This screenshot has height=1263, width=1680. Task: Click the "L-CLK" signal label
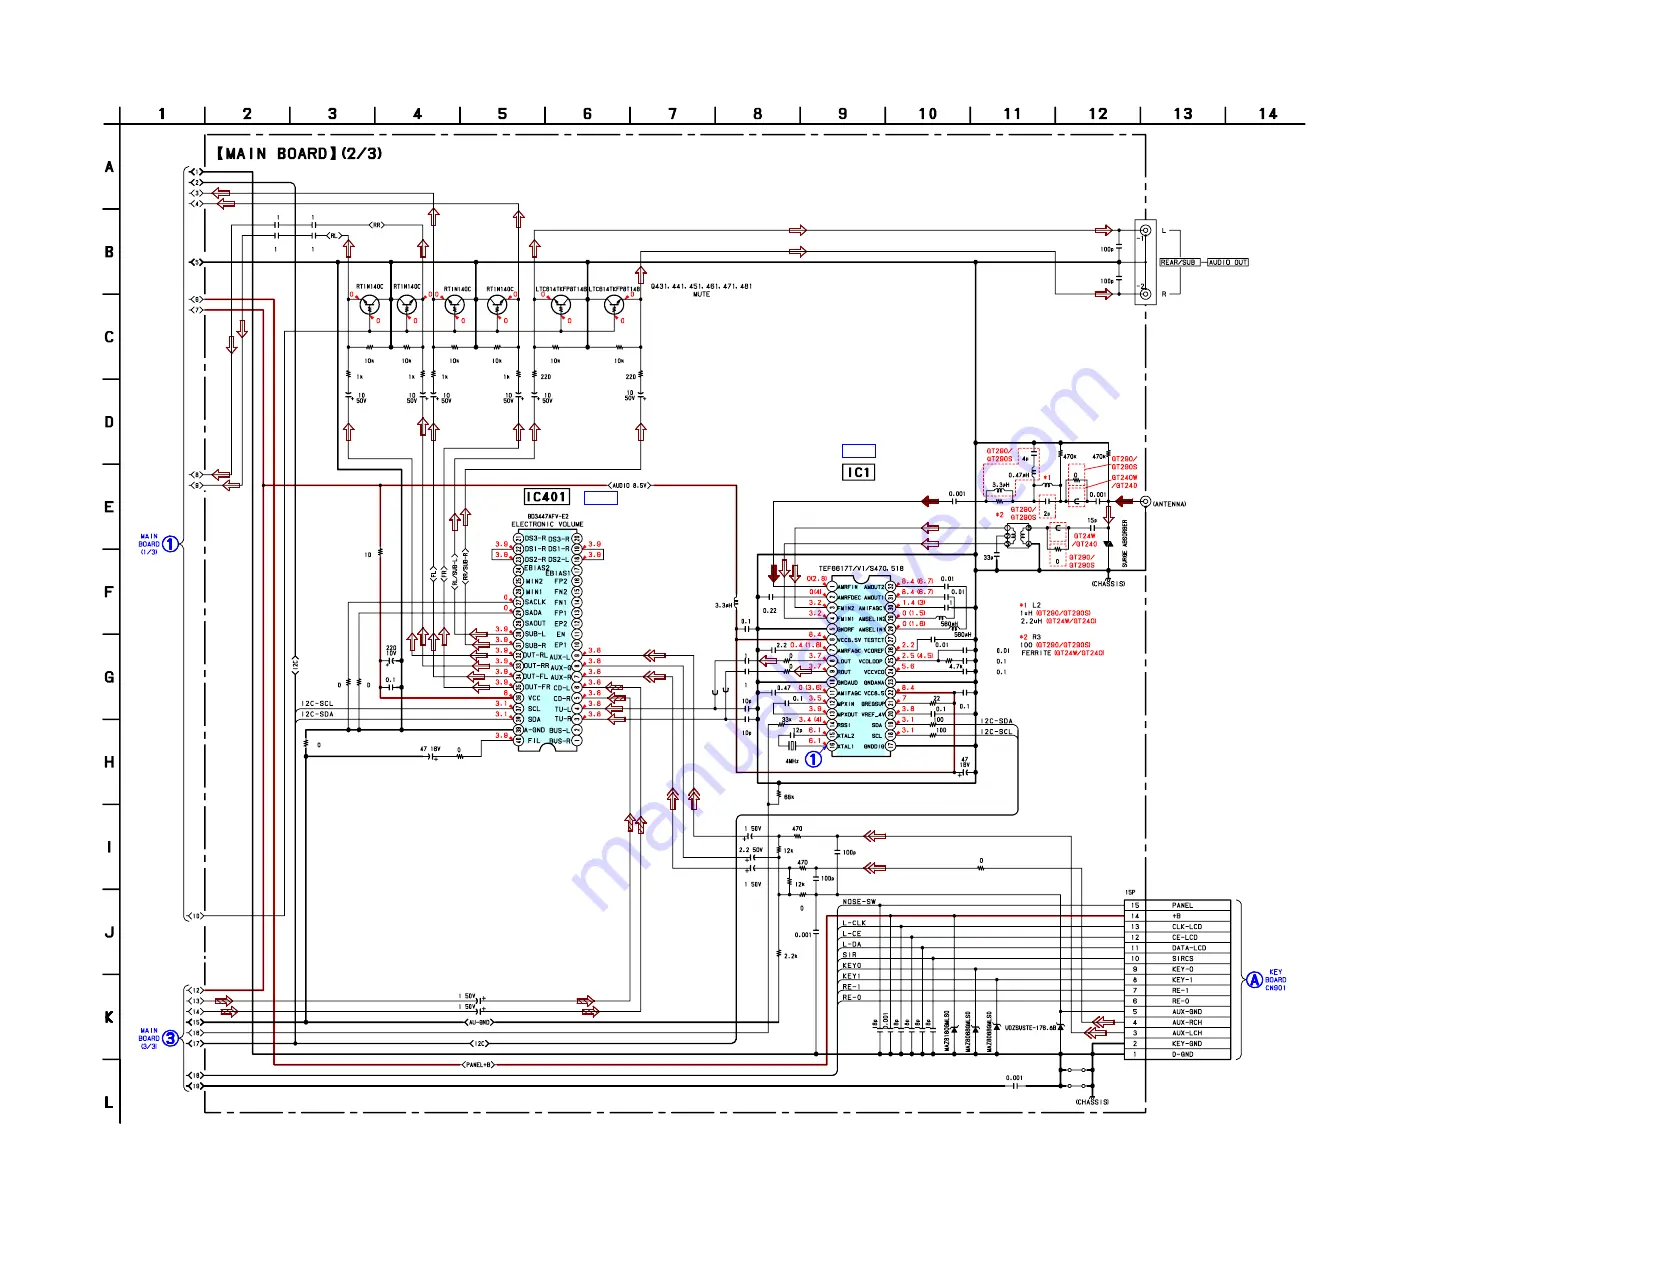point(854,923)
